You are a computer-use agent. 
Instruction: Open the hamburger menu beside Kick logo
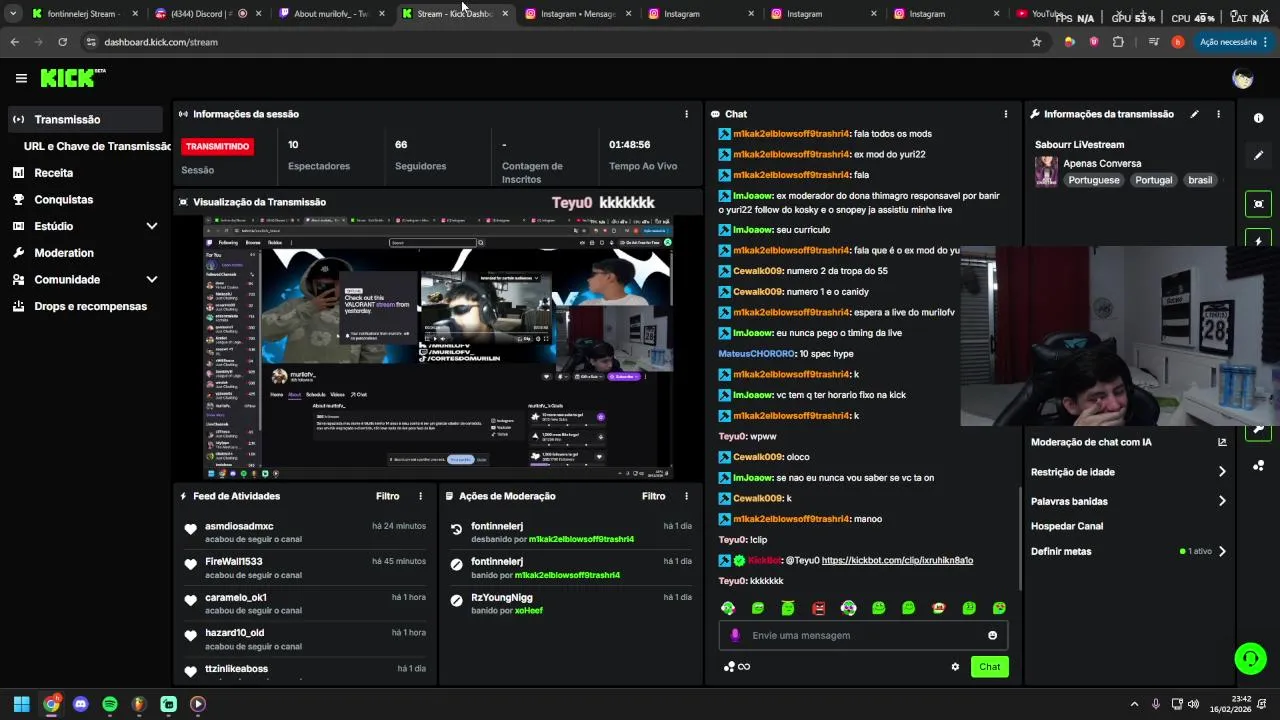click(x=21, y=78)
